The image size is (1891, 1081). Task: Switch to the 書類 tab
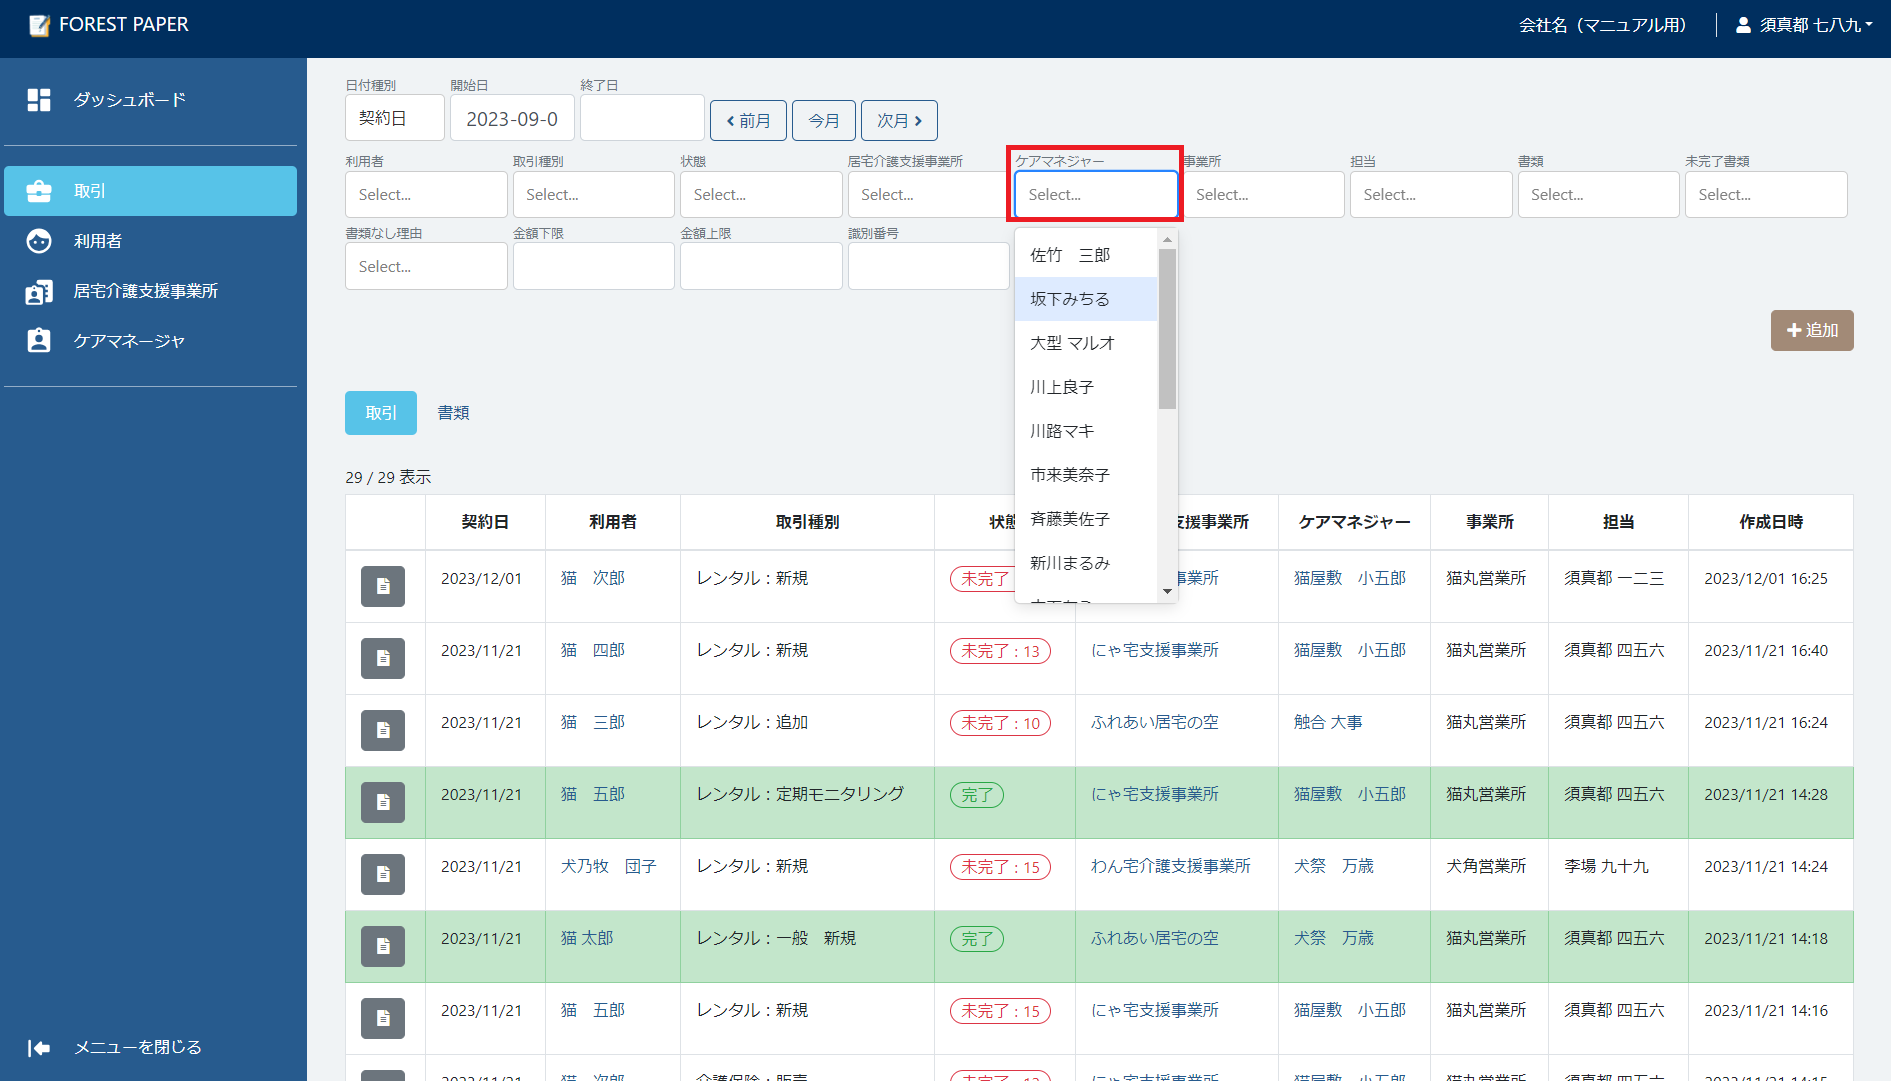[453, 413]
